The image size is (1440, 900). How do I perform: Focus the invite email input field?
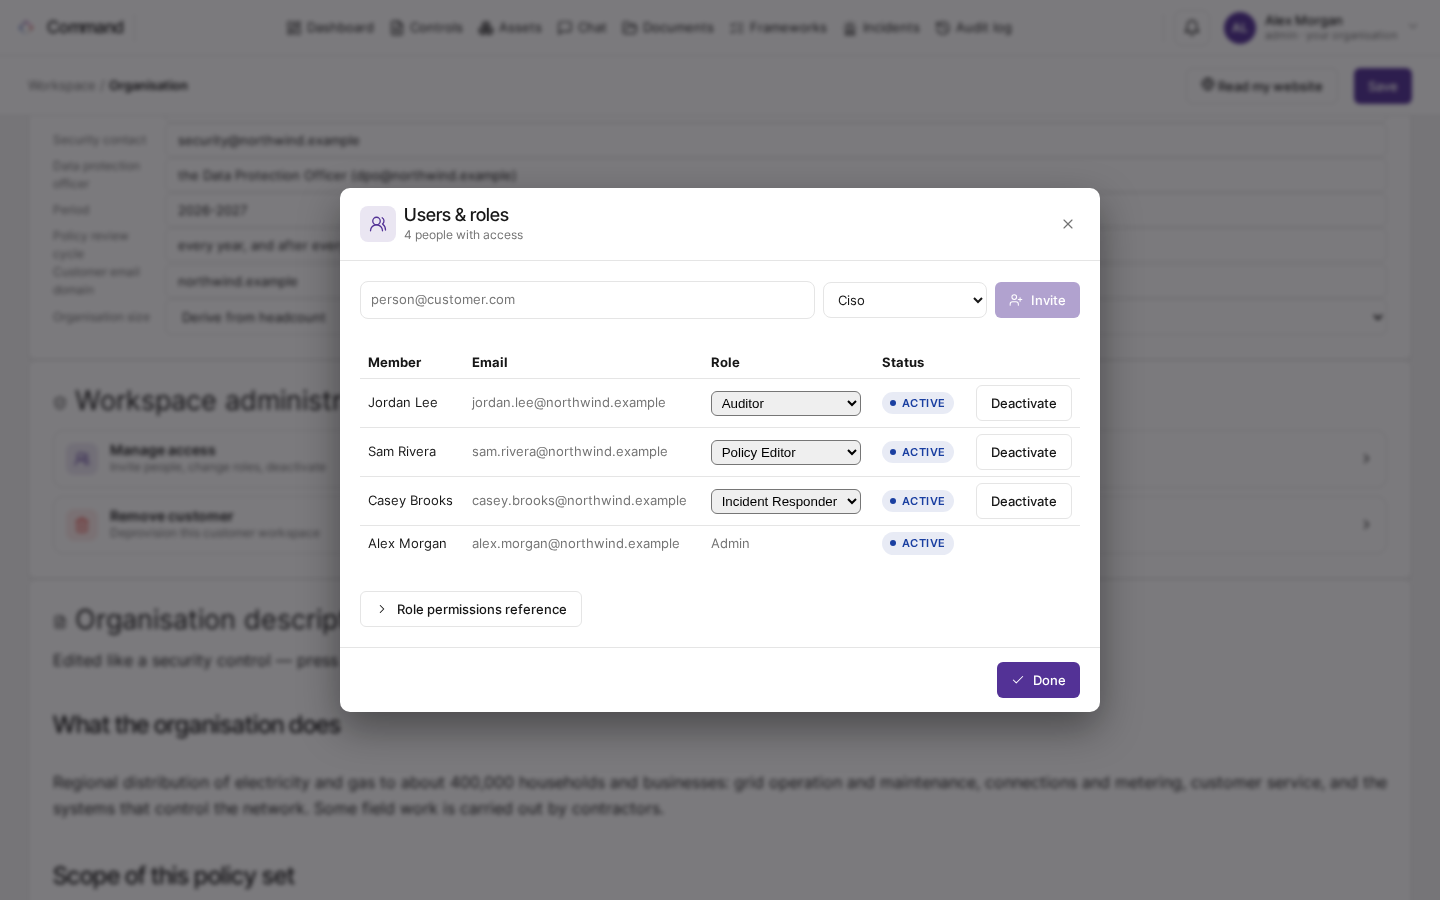pyautogui.click(x=587, y=300)
